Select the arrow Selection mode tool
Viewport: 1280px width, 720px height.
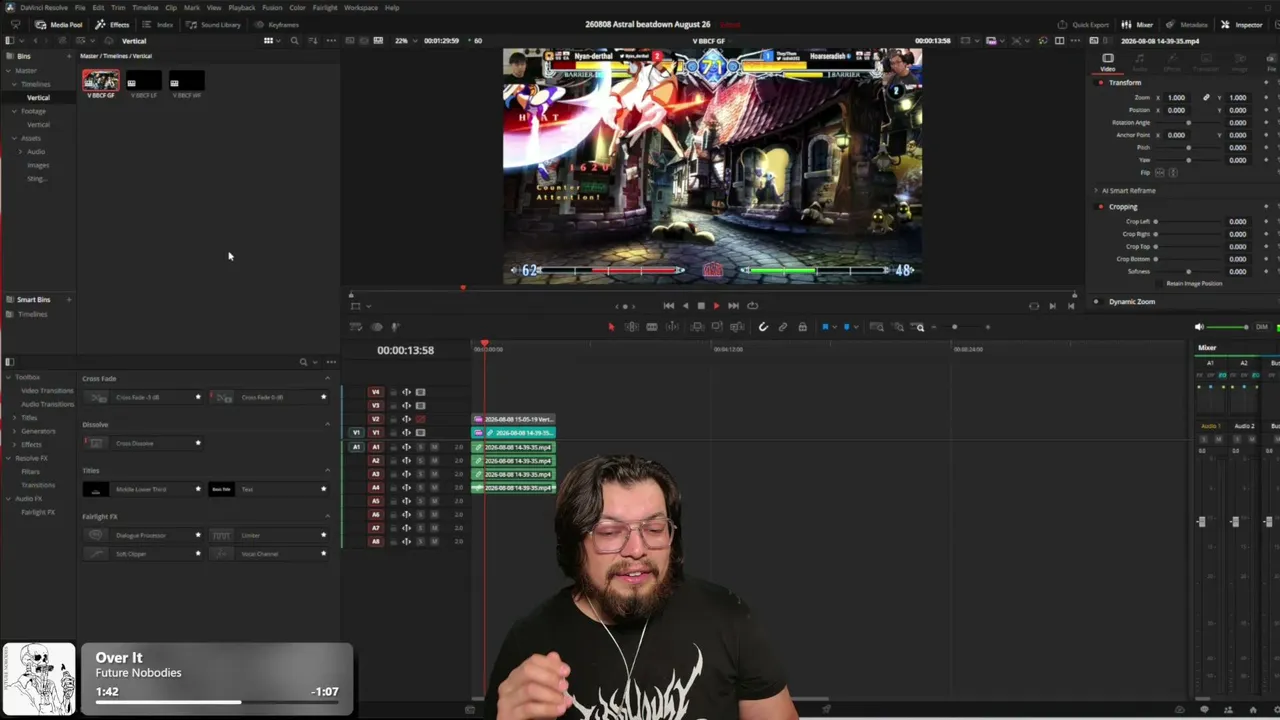611,327
